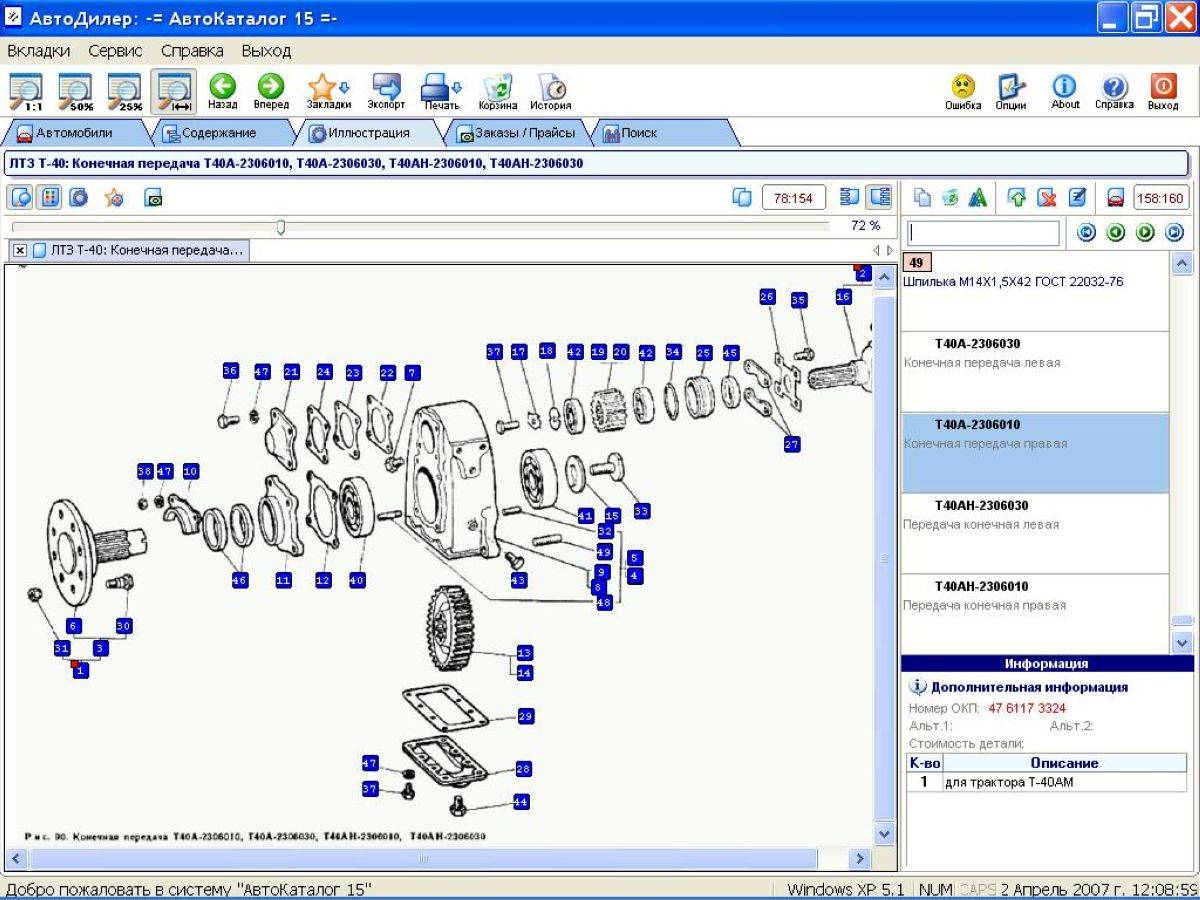Open the Справка menu in menu bar
The width and height of the screenshot is (1200, 900).
click(x=192, y=50)
